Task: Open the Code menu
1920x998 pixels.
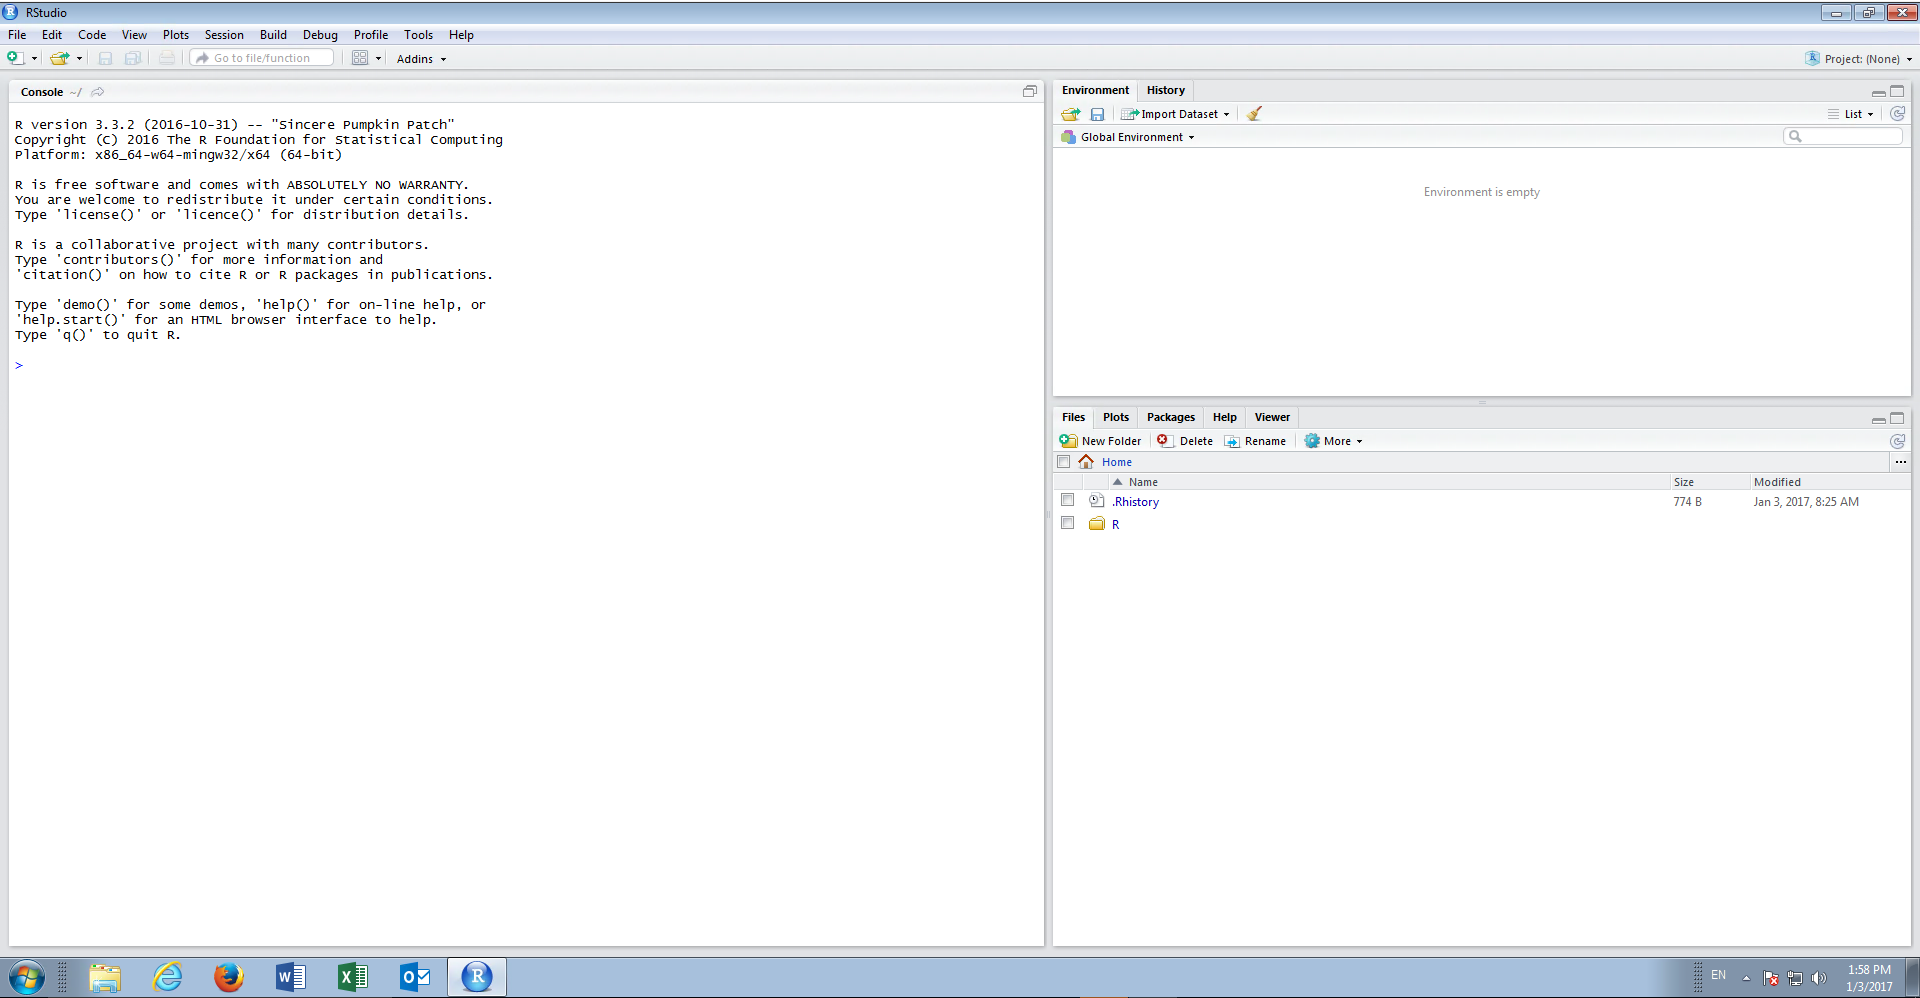Action: [92, 35]
